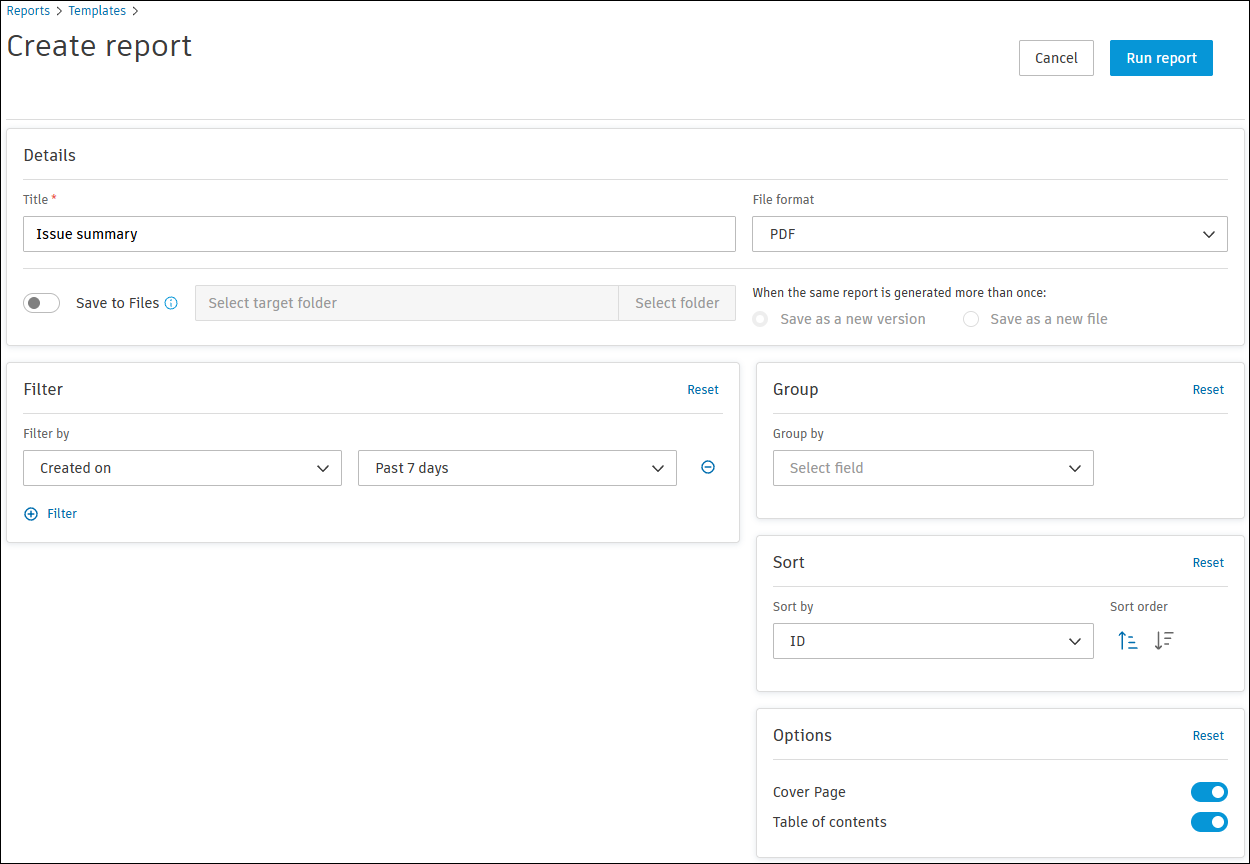Click the Select target folder field
1250x864 pixels.
coord(407,303)
